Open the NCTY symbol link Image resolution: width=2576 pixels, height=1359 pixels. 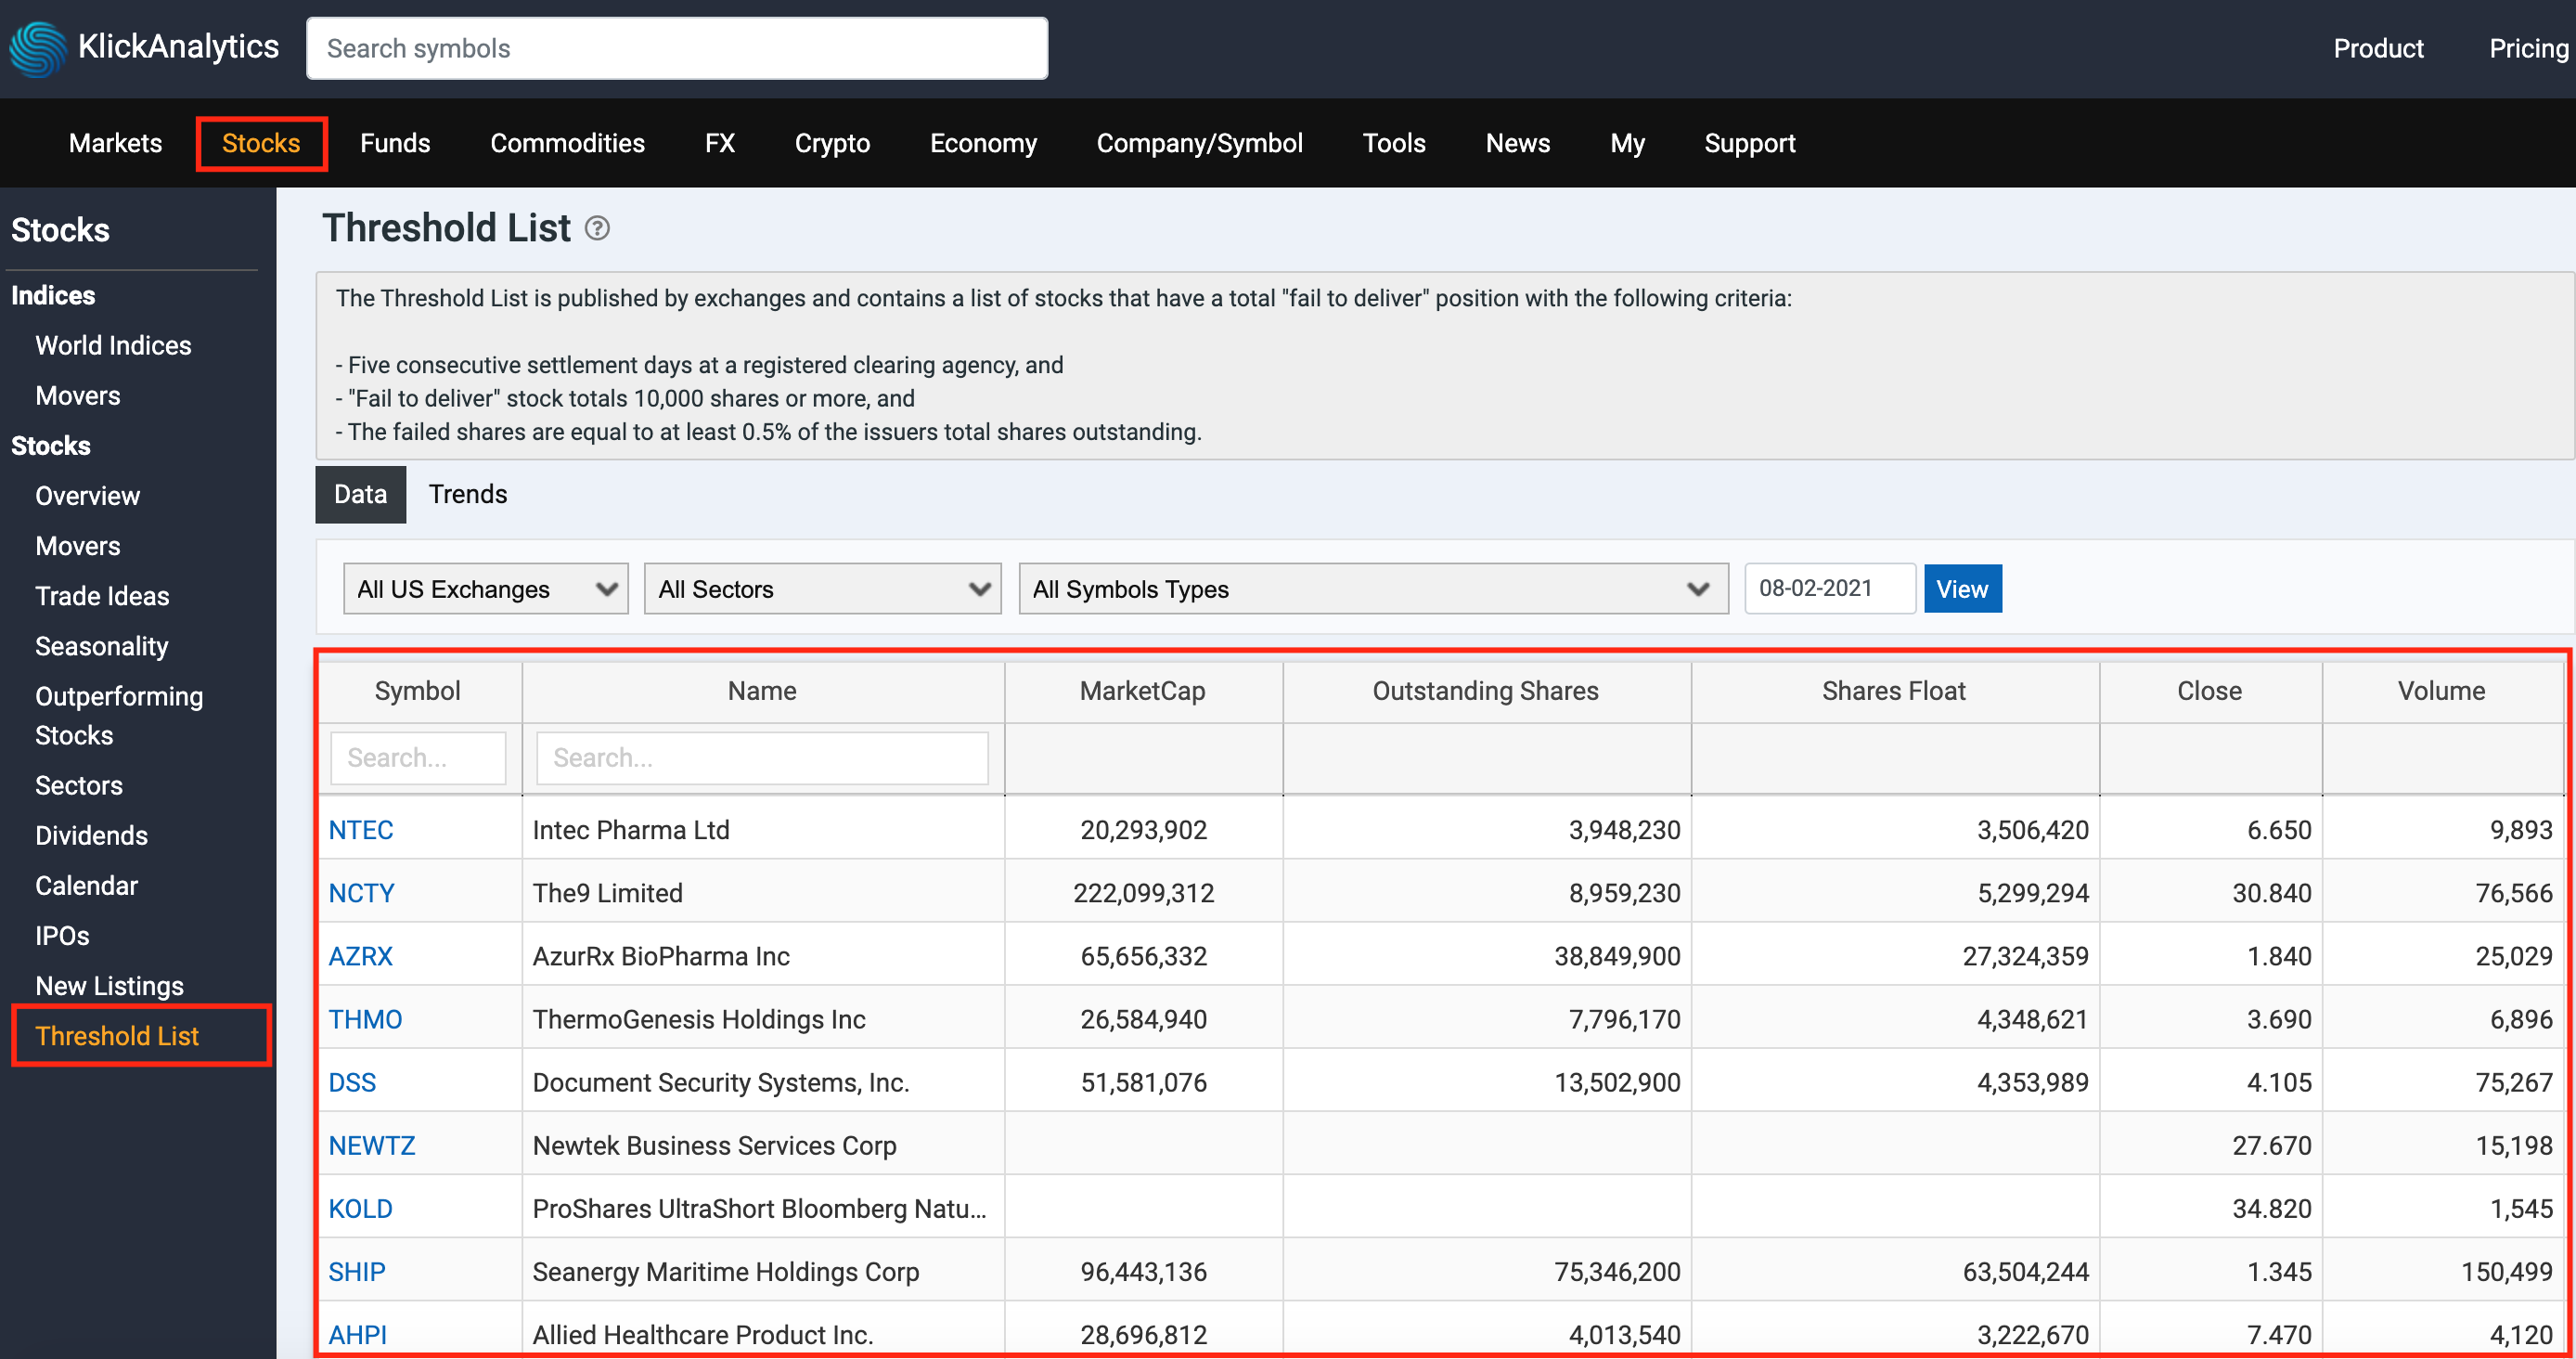click(x=361, y=893)
